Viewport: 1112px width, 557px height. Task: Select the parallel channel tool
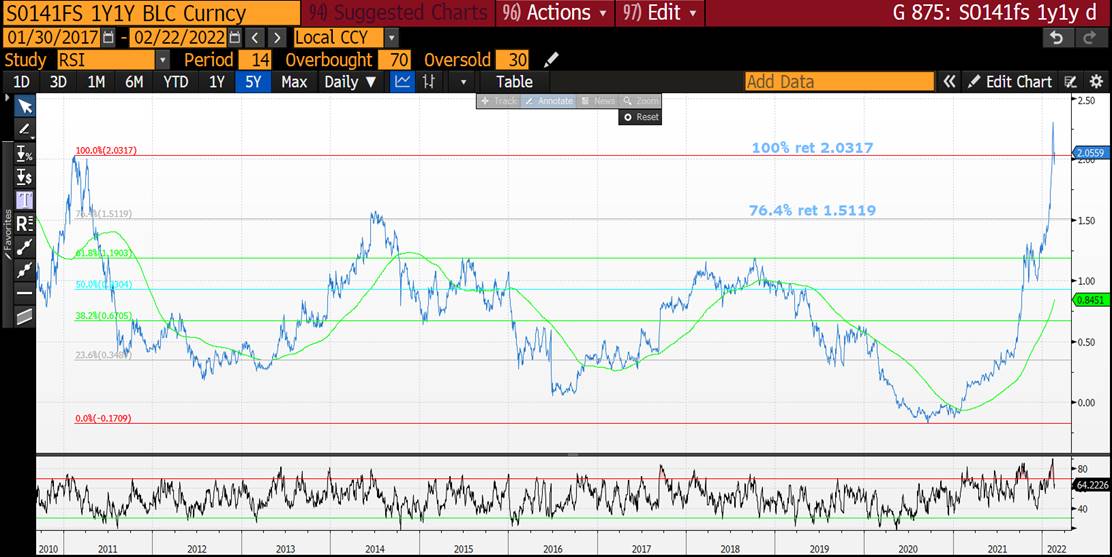pos(25,316)
